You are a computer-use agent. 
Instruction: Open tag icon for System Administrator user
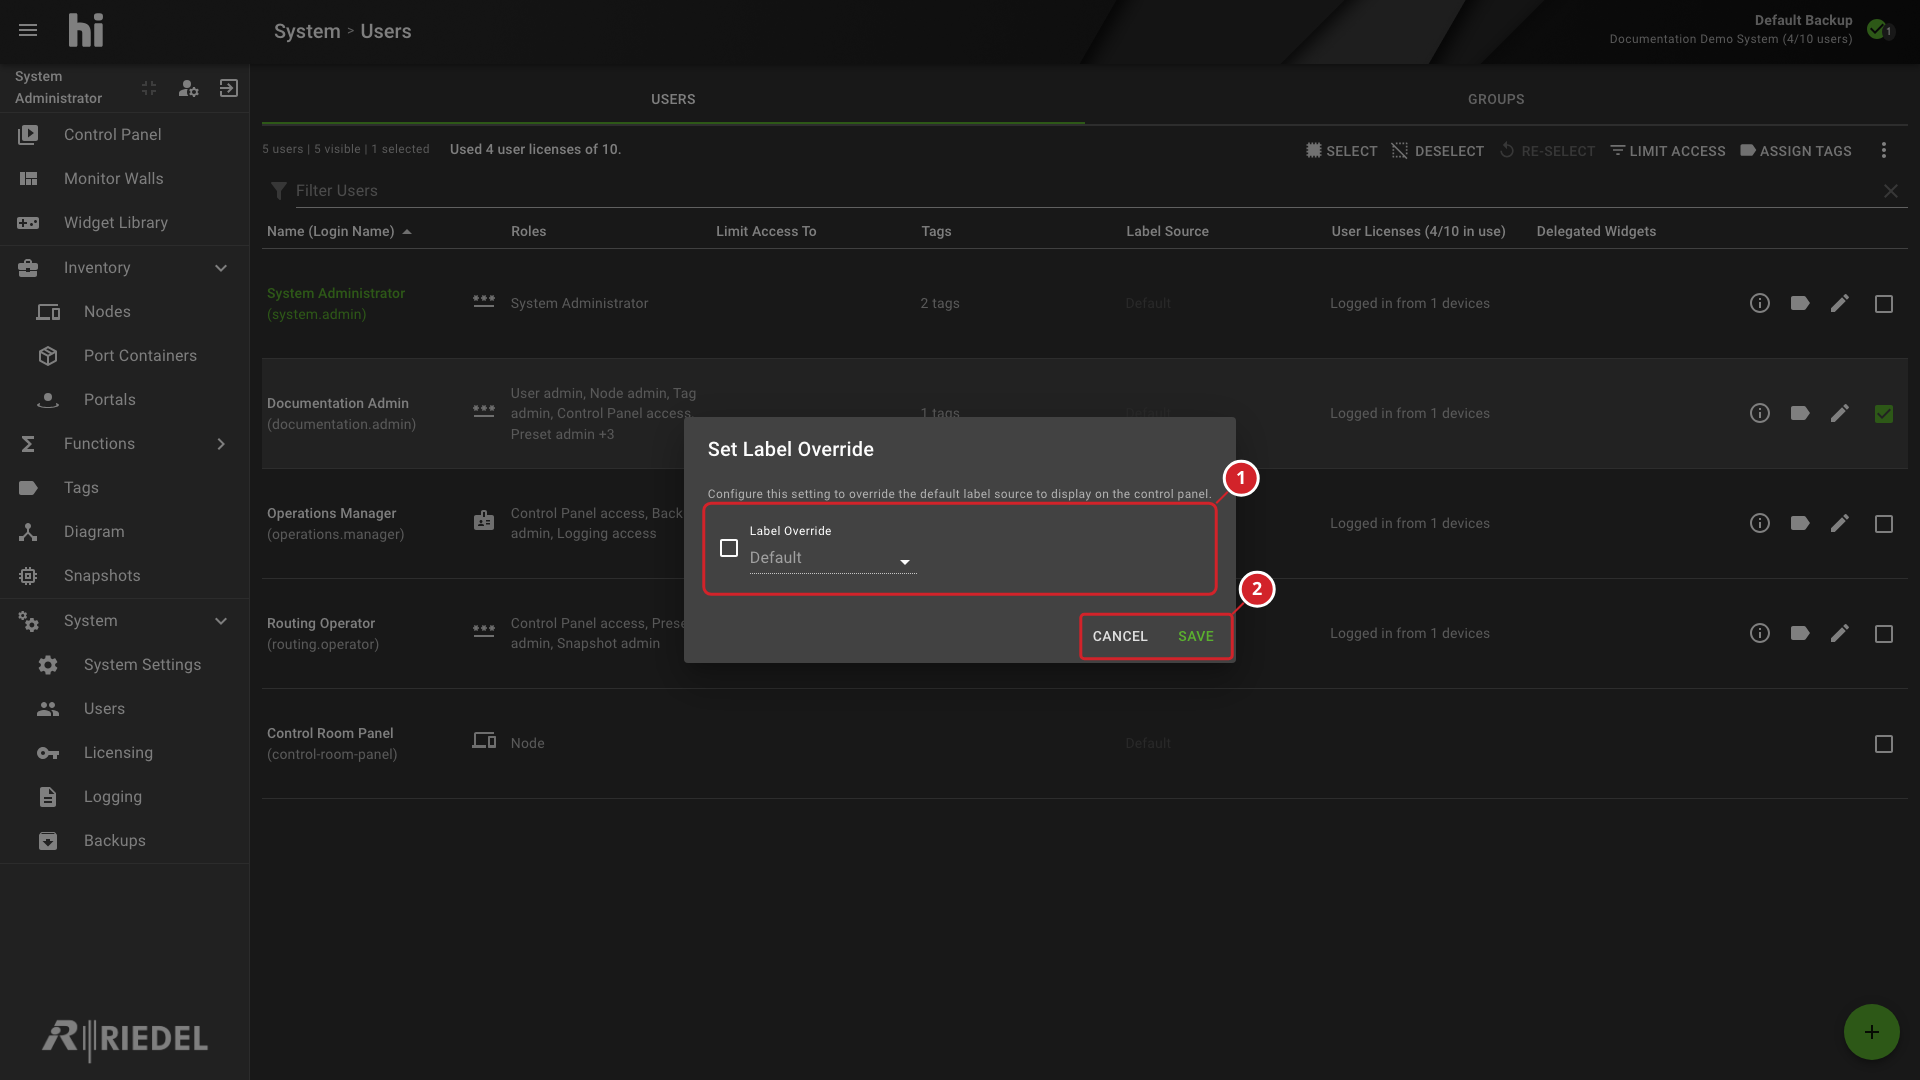click(x=1800, y=303)
